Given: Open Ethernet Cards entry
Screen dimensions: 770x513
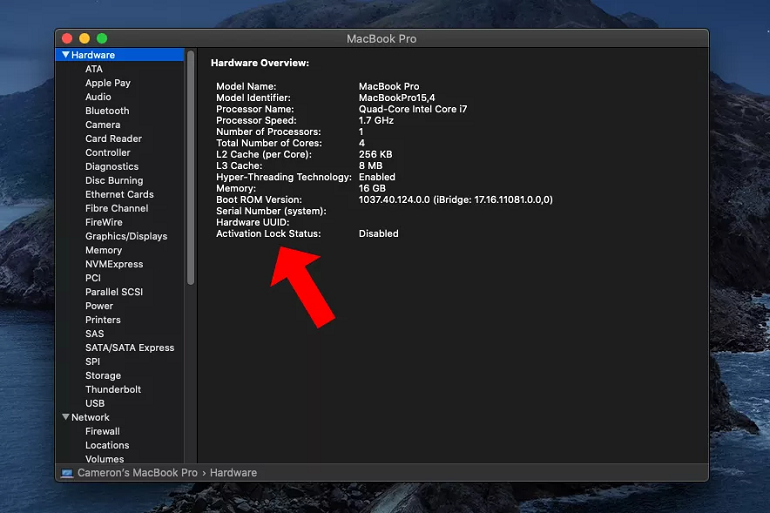Looking at the screenshot, I should tap(119, 194).
